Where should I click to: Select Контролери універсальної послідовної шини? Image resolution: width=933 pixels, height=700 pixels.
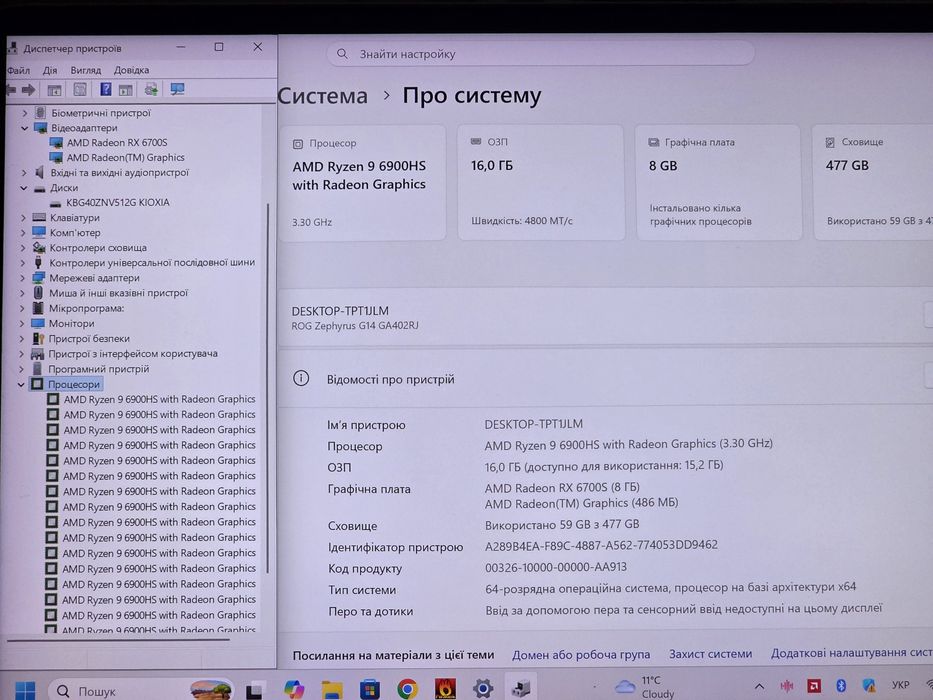click(x=152, y=262)
